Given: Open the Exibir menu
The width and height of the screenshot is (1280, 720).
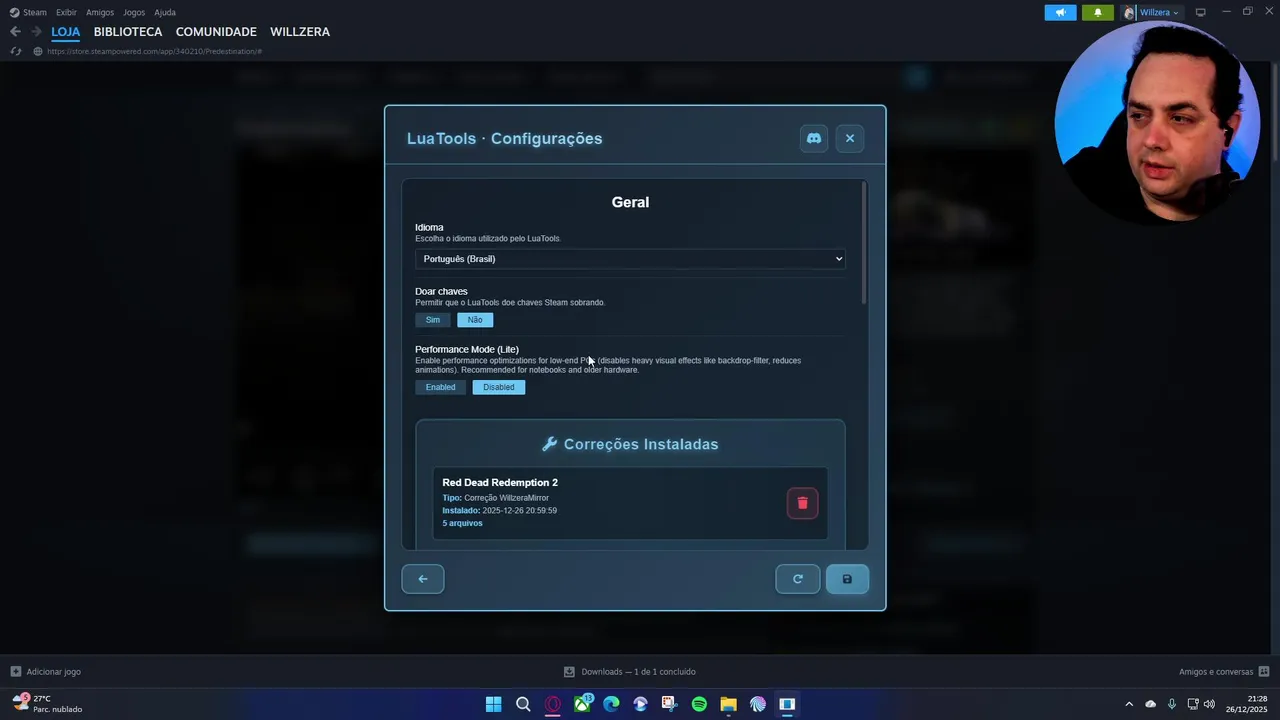Looking at the screenshot, I should [x=66, y=13].
